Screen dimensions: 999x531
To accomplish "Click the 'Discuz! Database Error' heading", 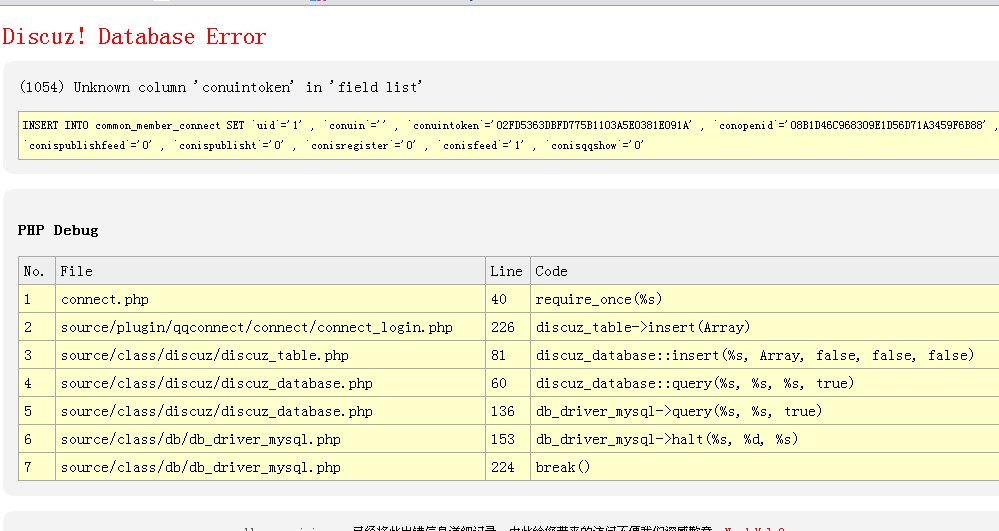I will coord(134,37).
